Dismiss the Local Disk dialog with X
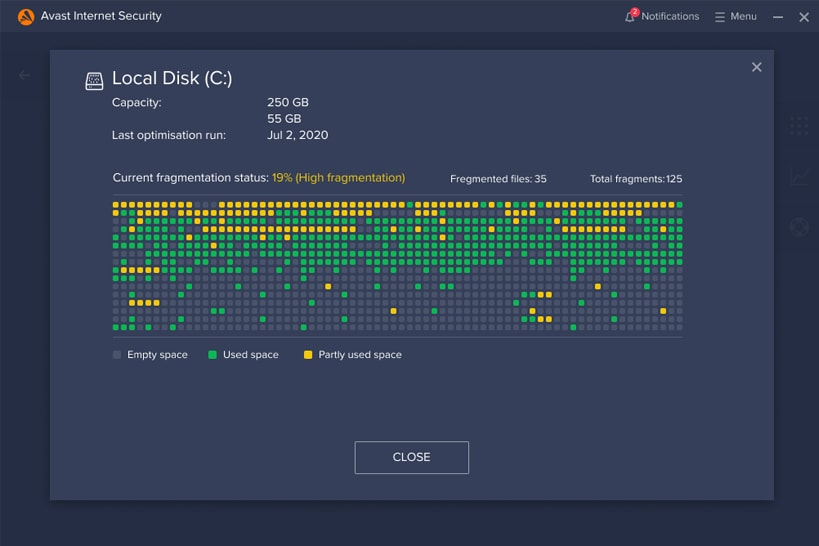Screen dimensions: 819x546 coord(756,67)
